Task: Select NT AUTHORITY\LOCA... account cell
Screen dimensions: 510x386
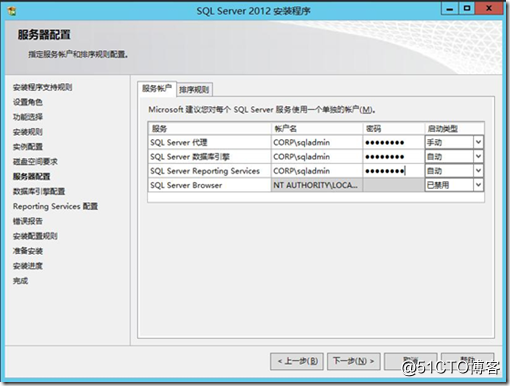Action: point(317,185)
